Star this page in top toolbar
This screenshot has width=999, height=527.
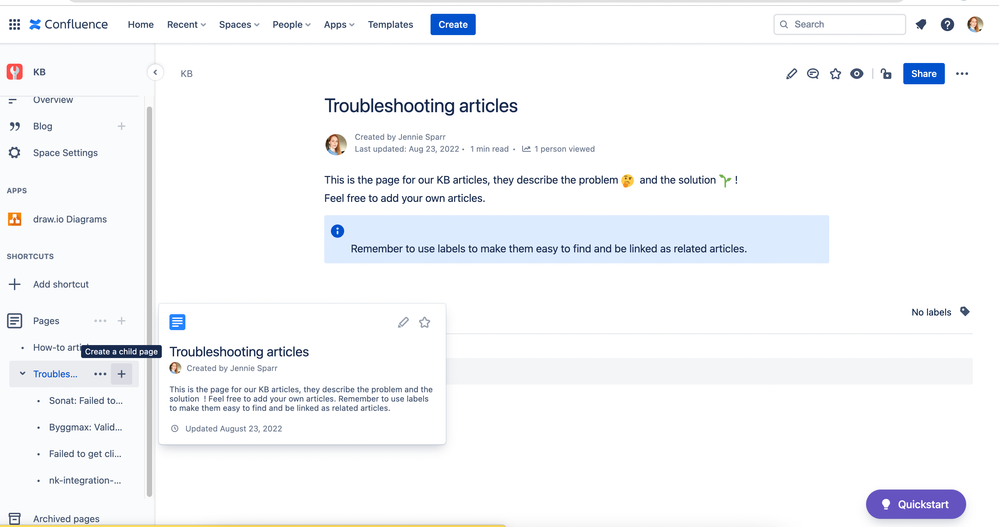(x=835, y=74)
